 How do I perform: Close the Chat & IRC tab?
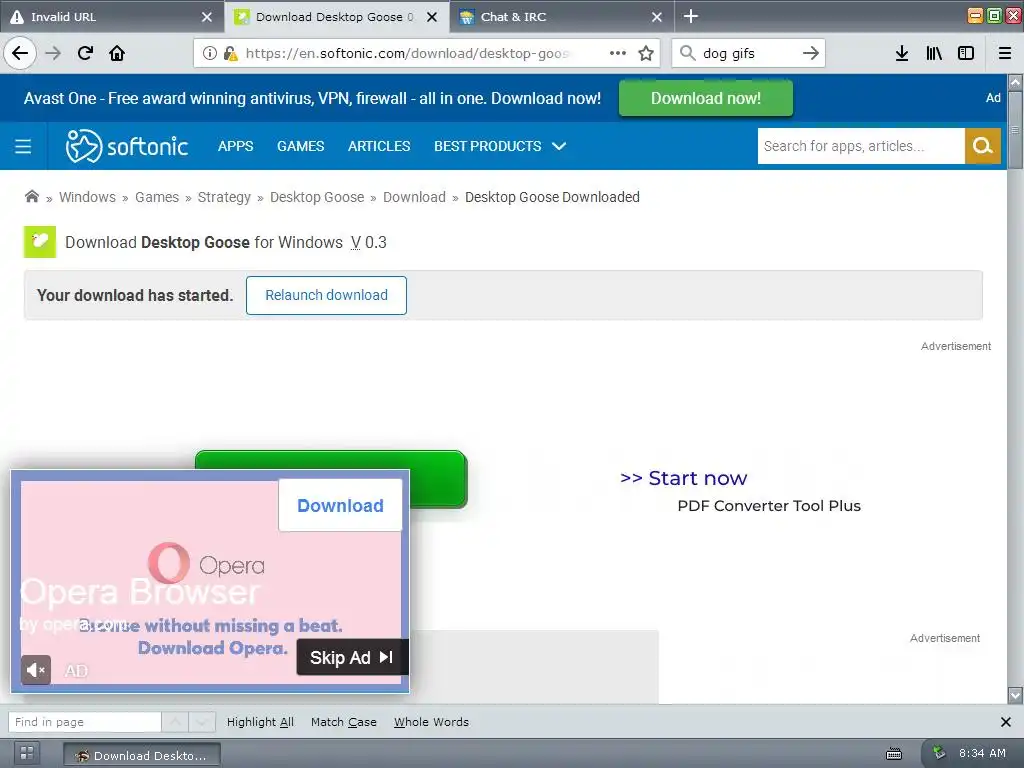[657, 17]
